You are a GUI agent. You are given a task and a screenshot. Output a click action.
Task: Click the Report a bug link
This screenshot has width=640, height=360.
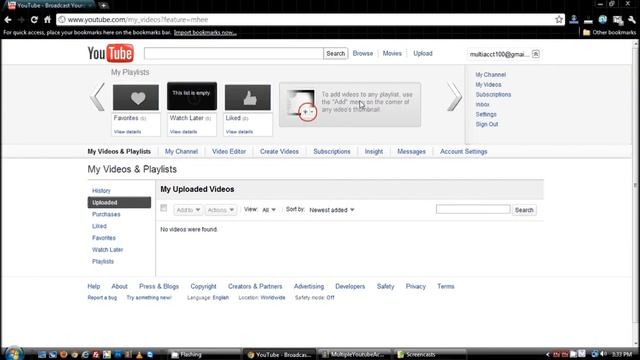coord(102,298)
